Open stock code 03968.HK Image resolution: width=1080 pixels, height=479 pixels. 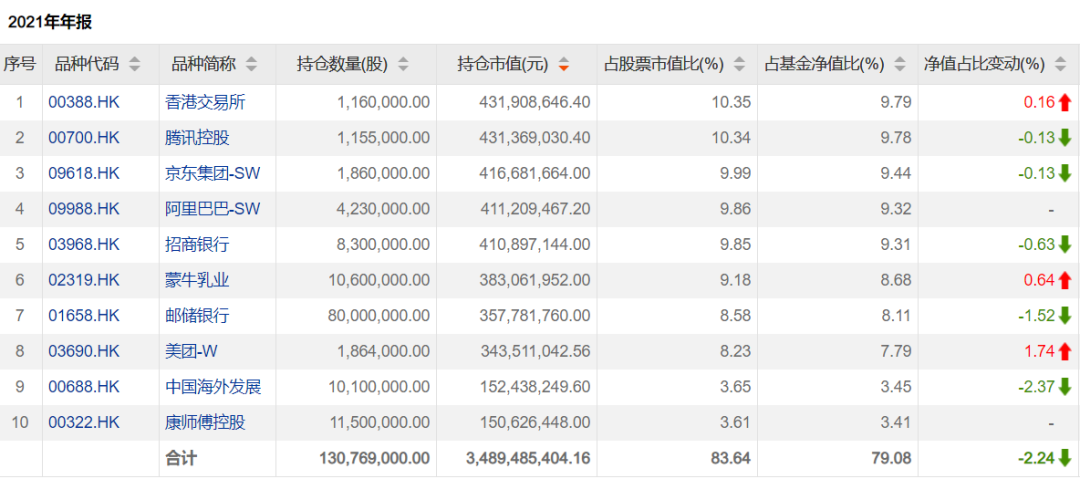[84, 245]
